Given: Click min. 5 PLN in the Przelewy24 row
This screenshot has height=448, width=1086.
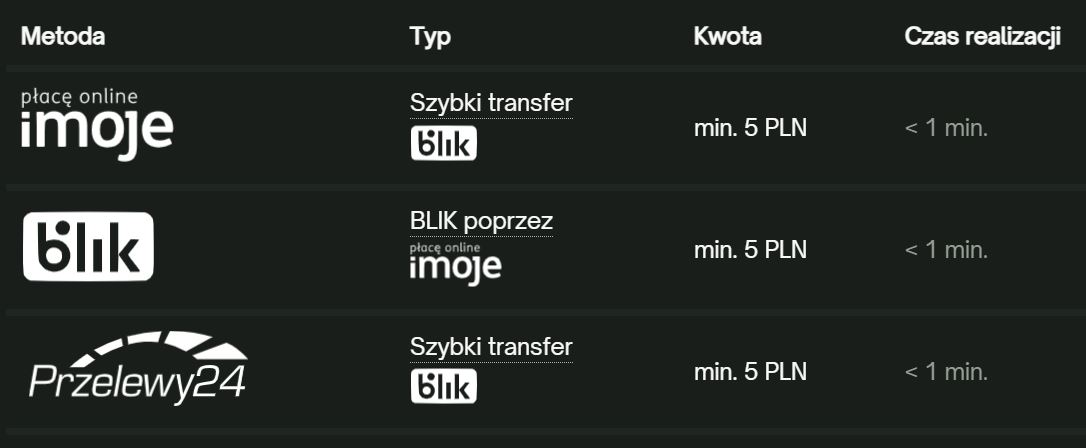Looking at the screenshot, I should point(750,372).
